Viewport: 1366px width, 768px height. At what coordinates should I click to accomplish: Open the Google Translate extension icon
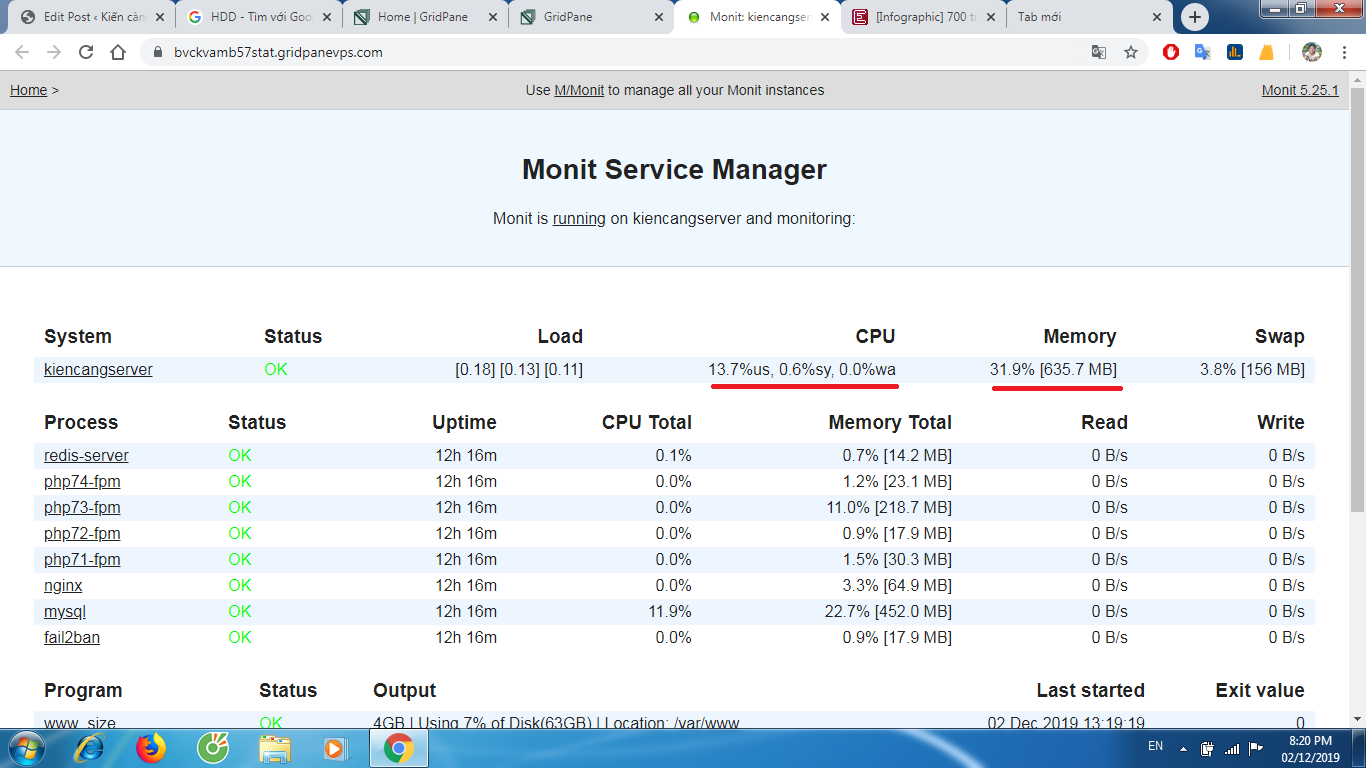tap(1202, 51)
